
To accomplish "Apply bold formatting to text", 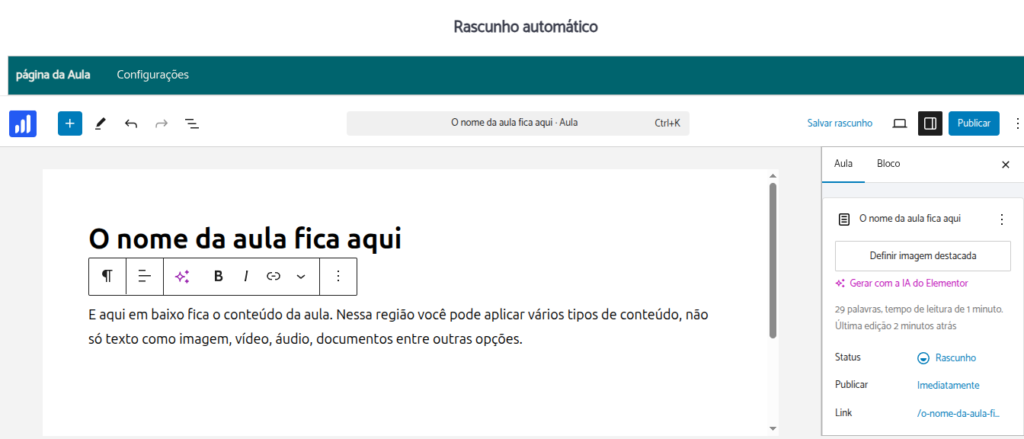I will [x=218, y=276].
